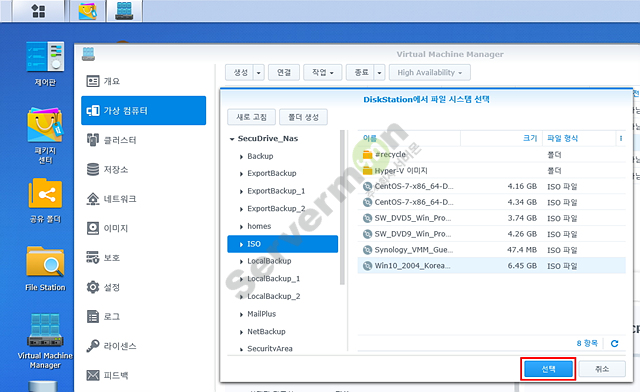Select the Win10_2004_Korea ISO file
Image resolution: width=640 pixels, height=392 pixels.
point(491,266)
